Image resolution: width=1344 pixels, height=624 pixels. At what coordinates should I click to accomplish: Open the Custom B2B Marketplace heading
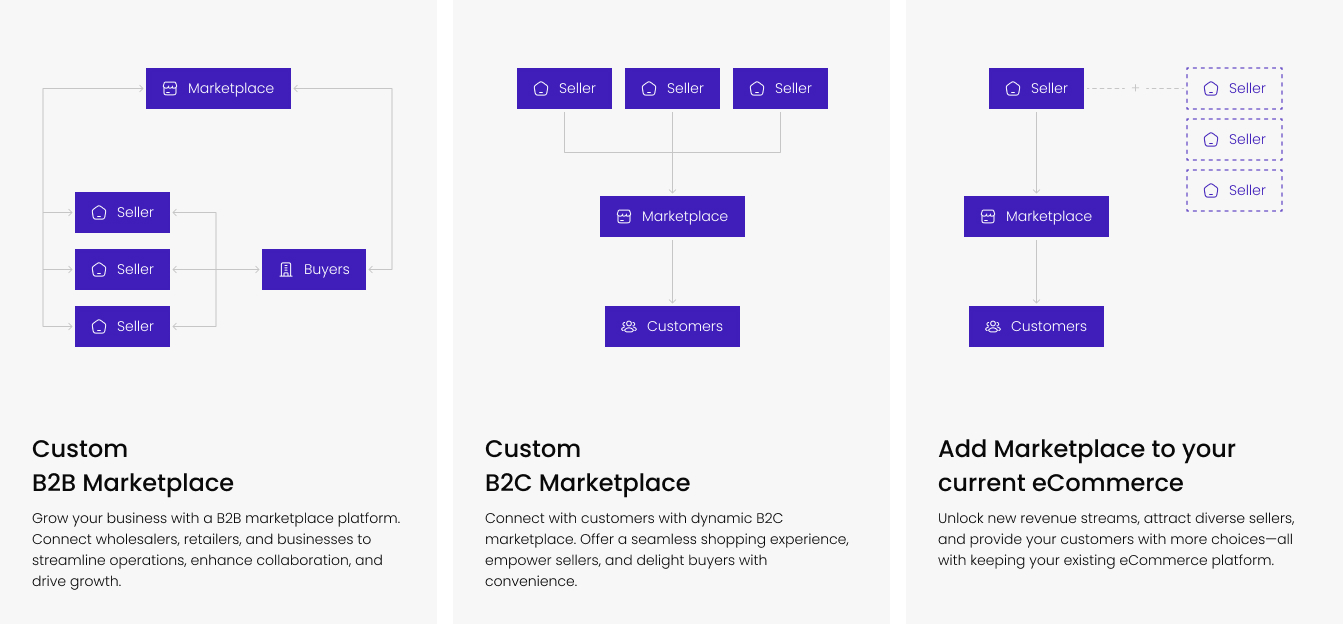coord(133,465)
